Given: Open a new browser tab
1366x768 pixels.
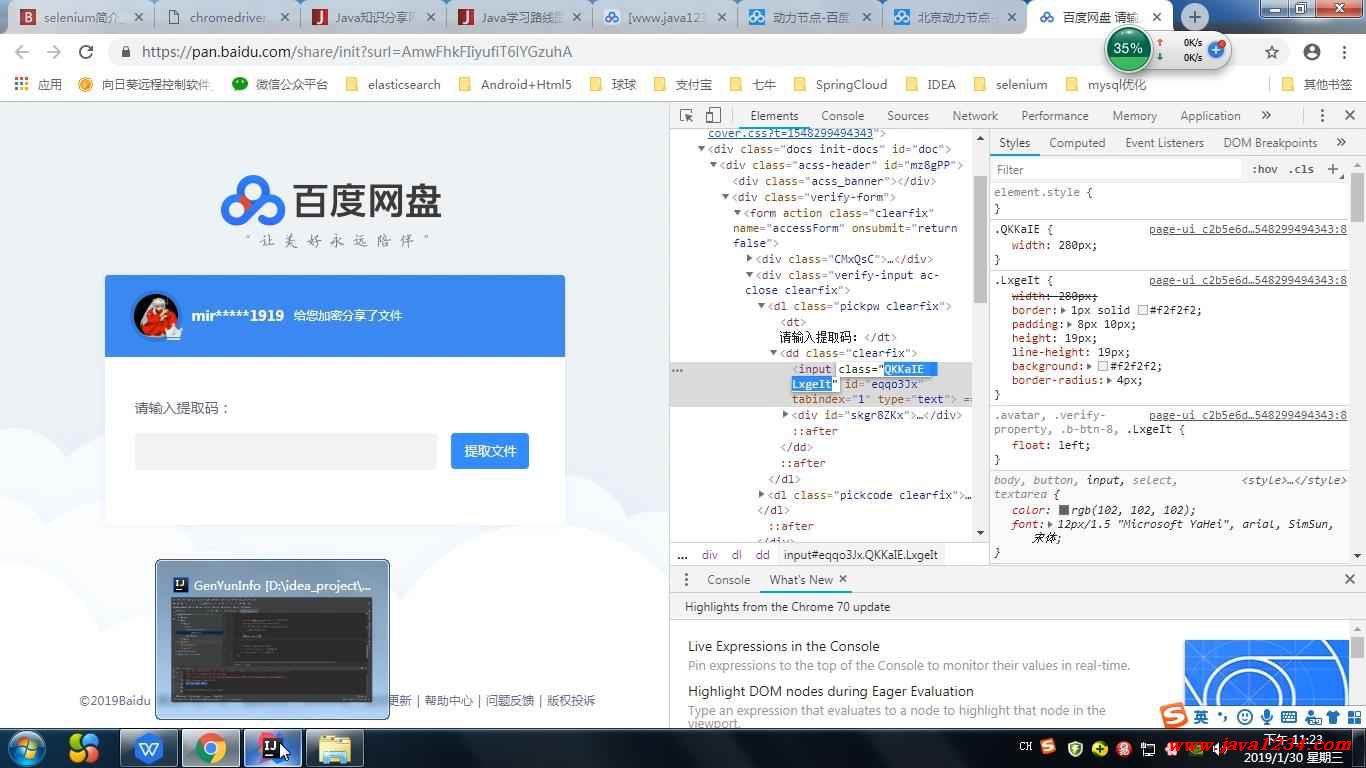Looking at the screenshot, I should click(x=1194, y=17).
